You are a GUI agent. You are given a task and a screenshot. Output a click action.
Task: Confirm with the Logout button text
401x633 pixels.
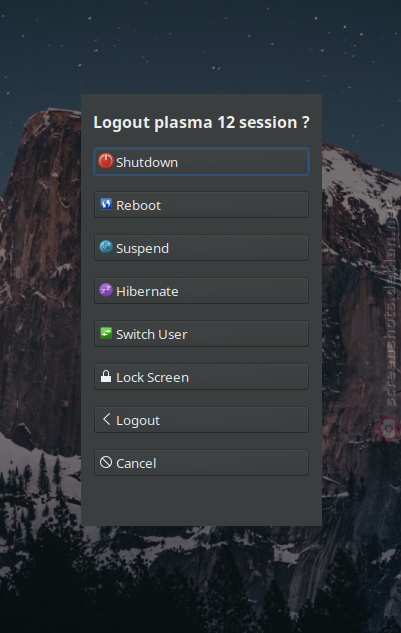tap(138, 421)
